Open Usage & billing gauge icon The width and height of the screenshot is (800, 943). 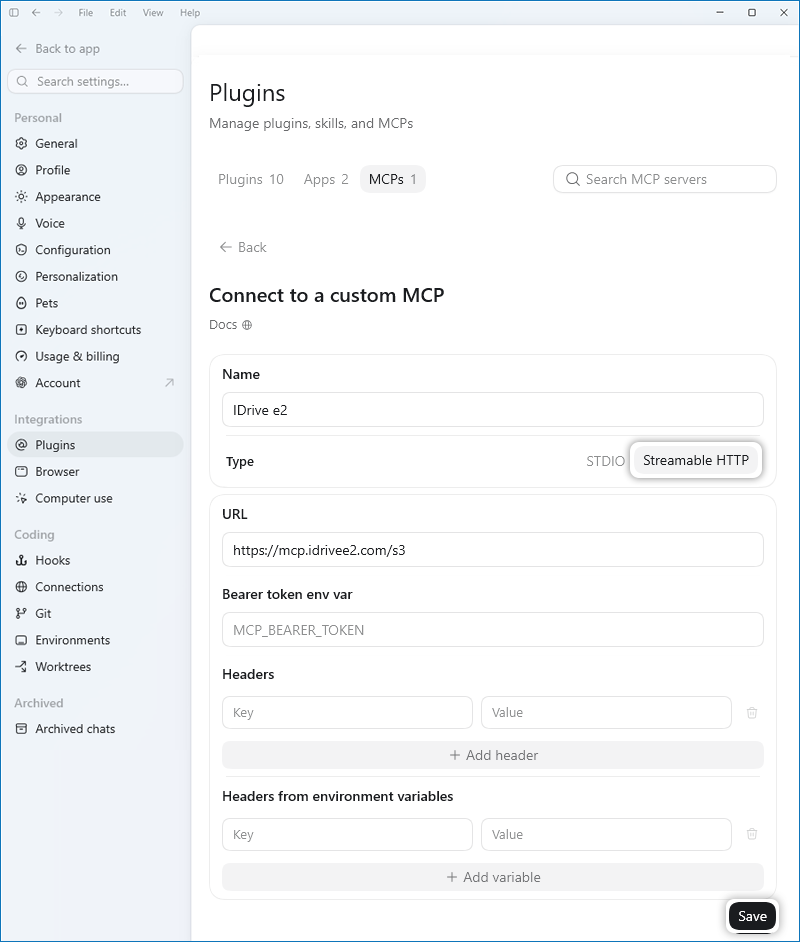pyautogui.click(x=22, y=356)
